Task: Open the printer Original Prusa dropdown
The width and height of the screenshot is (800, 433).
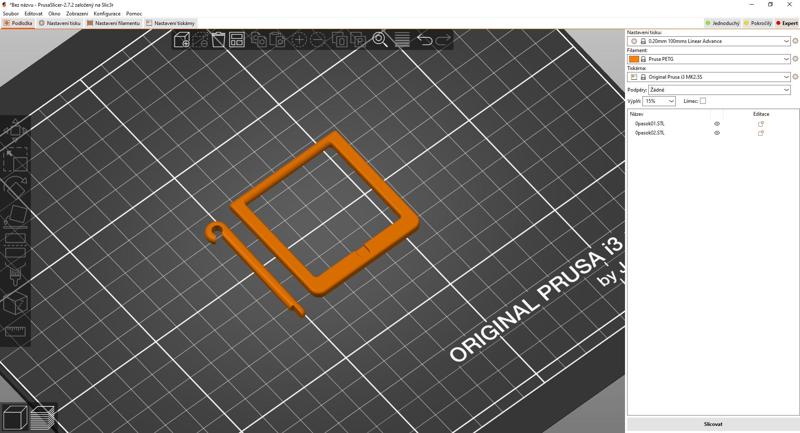Action: (x=709, y=77)
